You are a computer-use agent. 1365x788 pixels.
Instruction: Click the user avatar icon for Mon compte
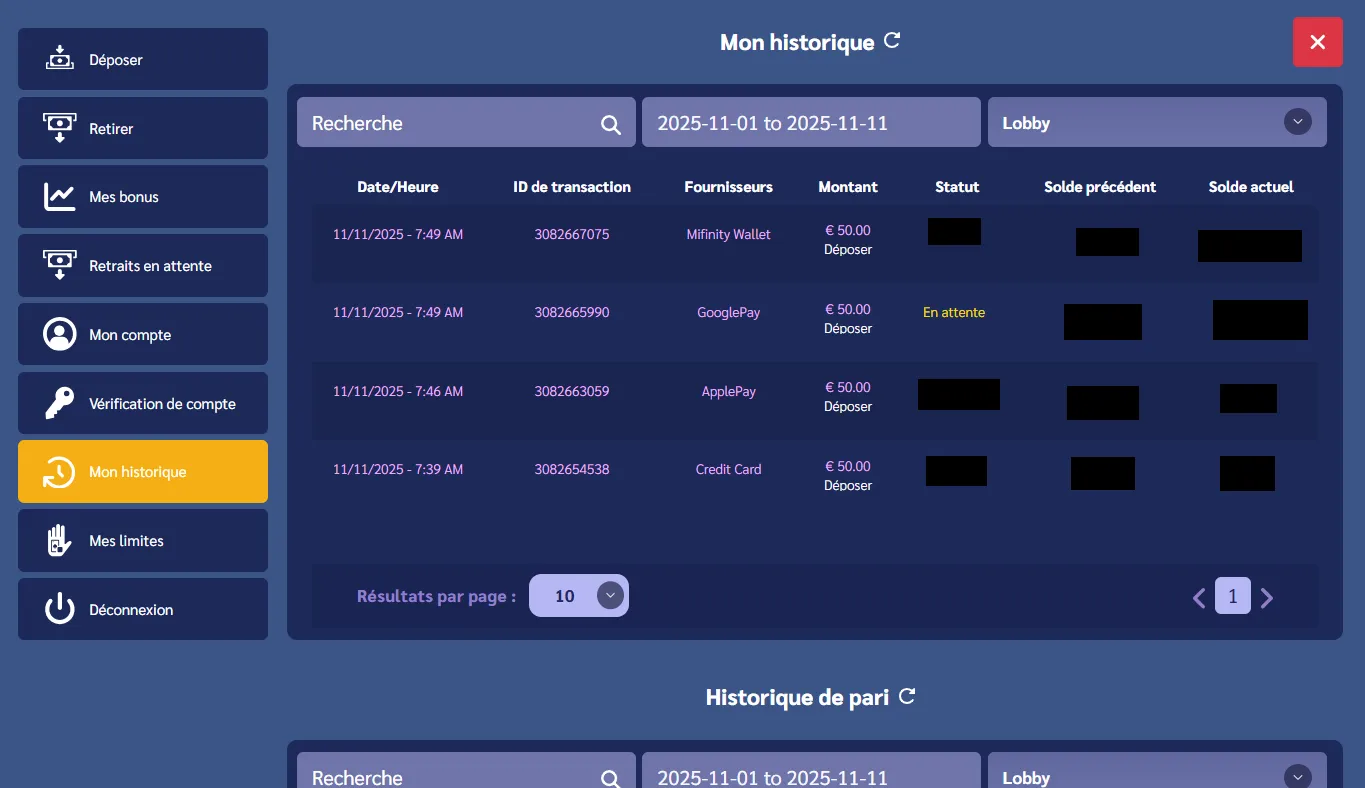click(x=60, y=334)
